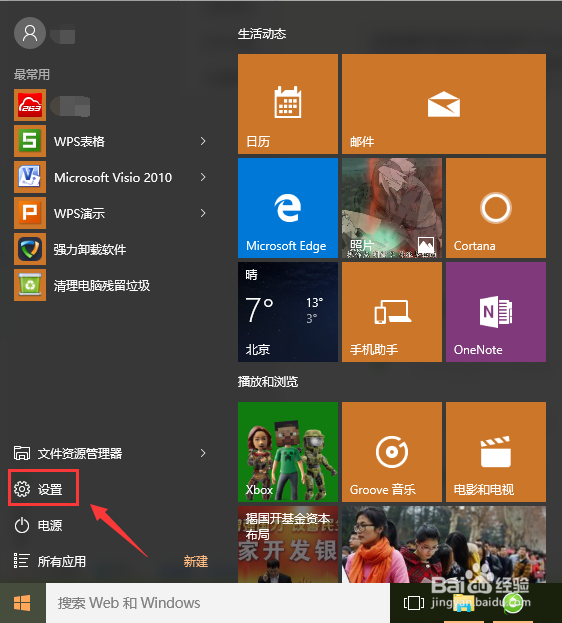Expand 文件资源管理器 jump list arrow
This screenshot has height=623, width=562.
203,453
